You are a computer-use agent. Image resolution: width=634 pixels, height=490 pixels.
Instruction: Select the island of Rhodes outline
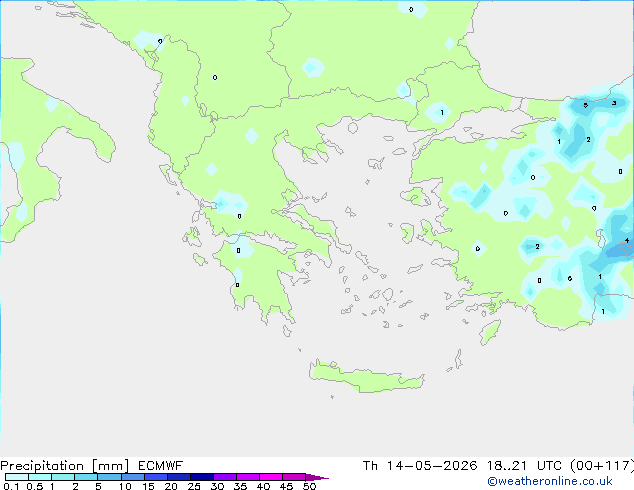click(490, 332)
